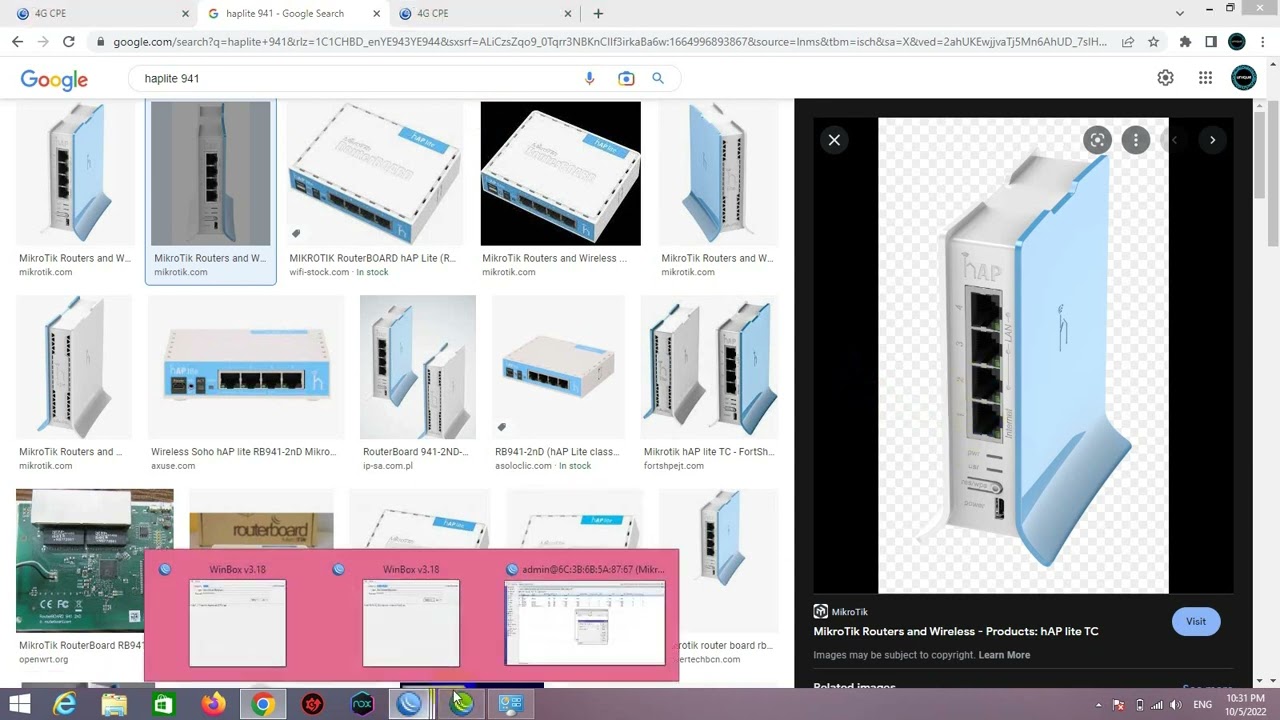Close the haplite 941 Google Search tab

click(x=376, y=14)
